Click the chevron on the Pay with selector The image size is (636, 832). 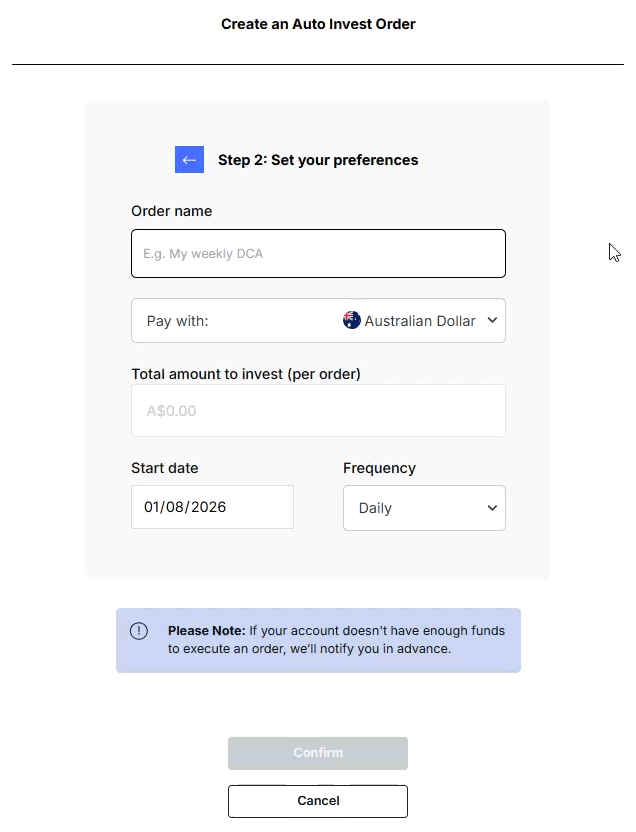pos(491,320)
